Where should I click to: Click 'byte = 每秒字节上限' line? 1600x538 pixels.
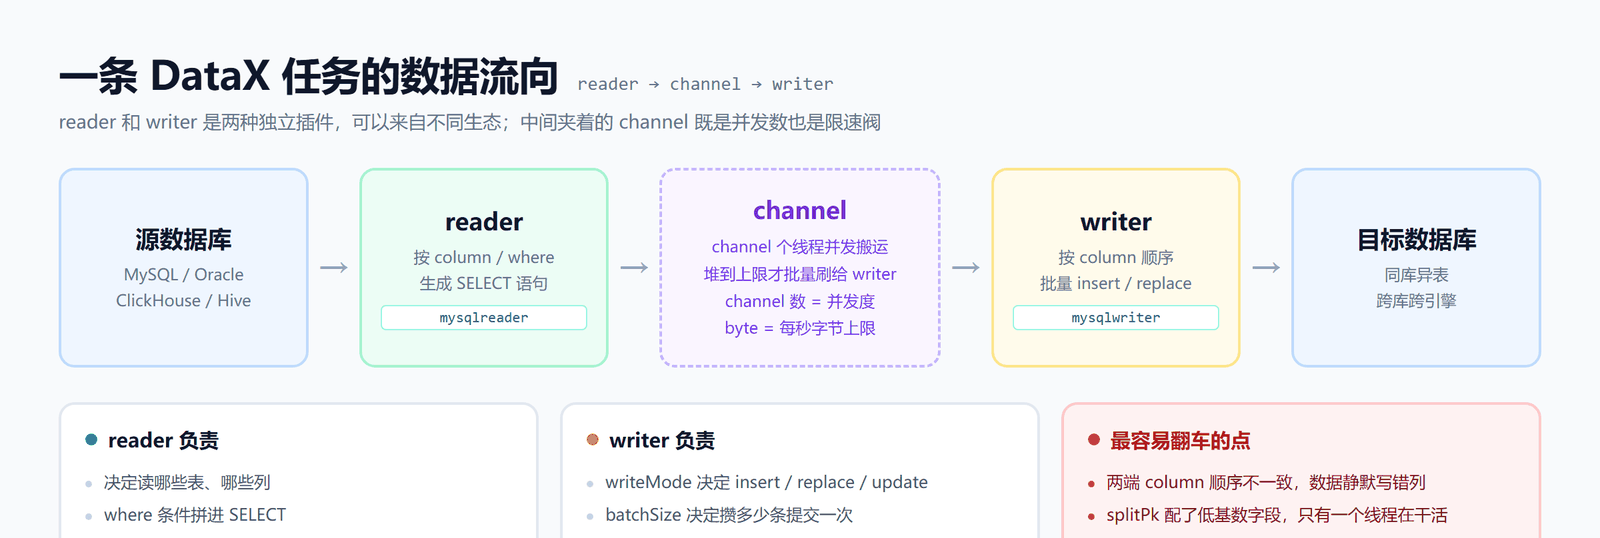(800, 328)
